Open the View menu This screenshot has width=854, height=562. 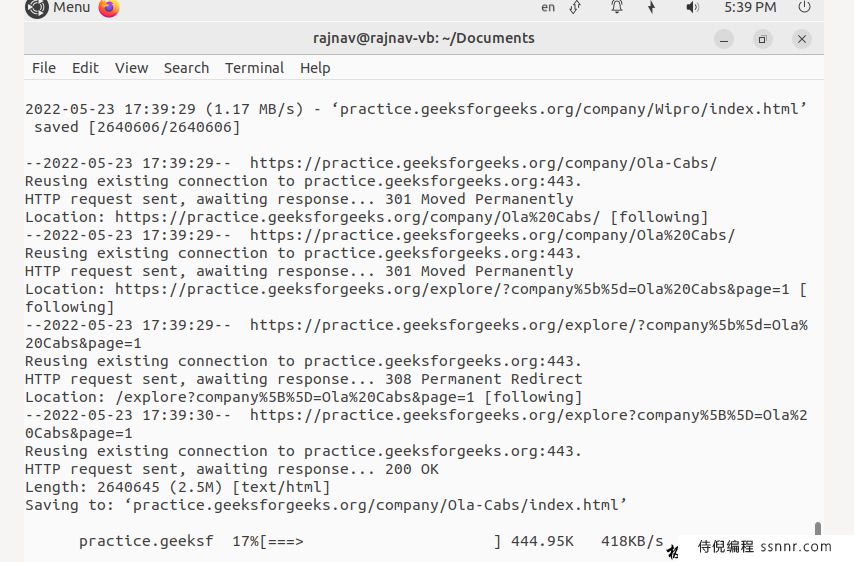click(x=131, y=68)
